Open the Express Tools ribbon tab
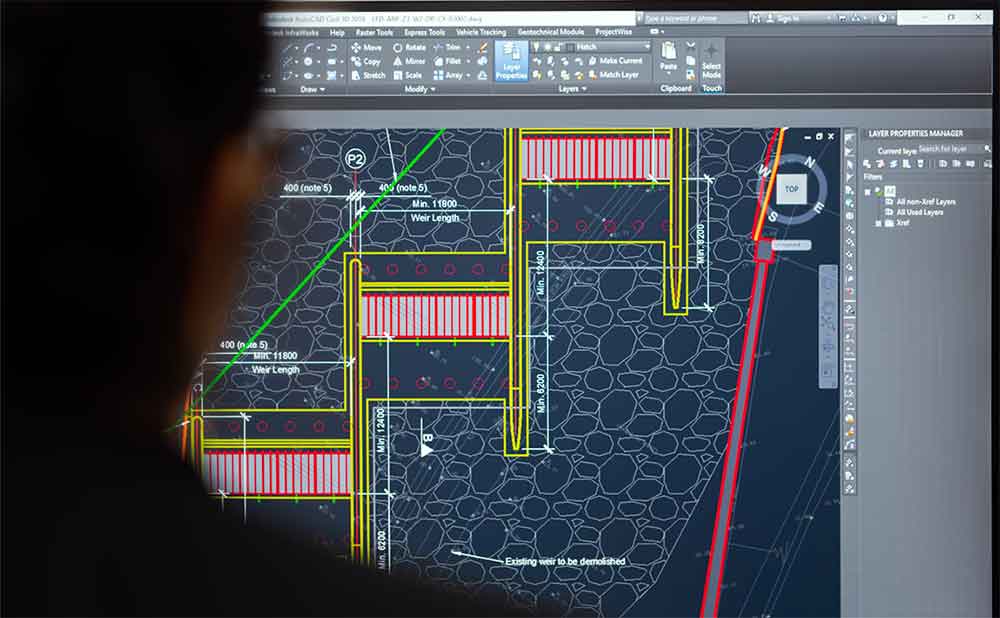The image size is (1000, 618). (x=423, y=32)
